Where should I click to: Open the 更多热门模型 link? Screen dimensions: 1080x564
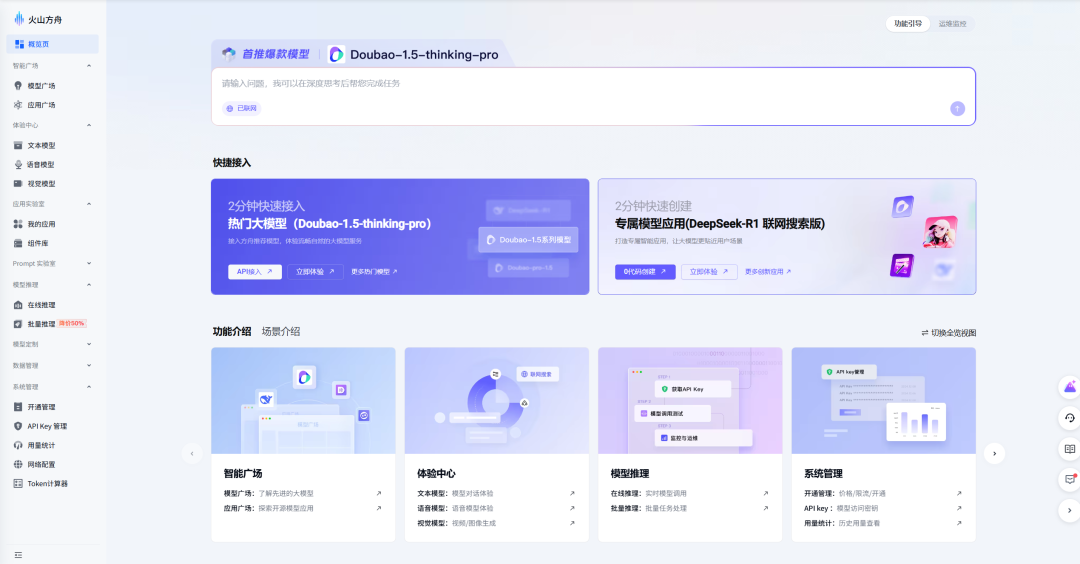click(x=374, y=272)
